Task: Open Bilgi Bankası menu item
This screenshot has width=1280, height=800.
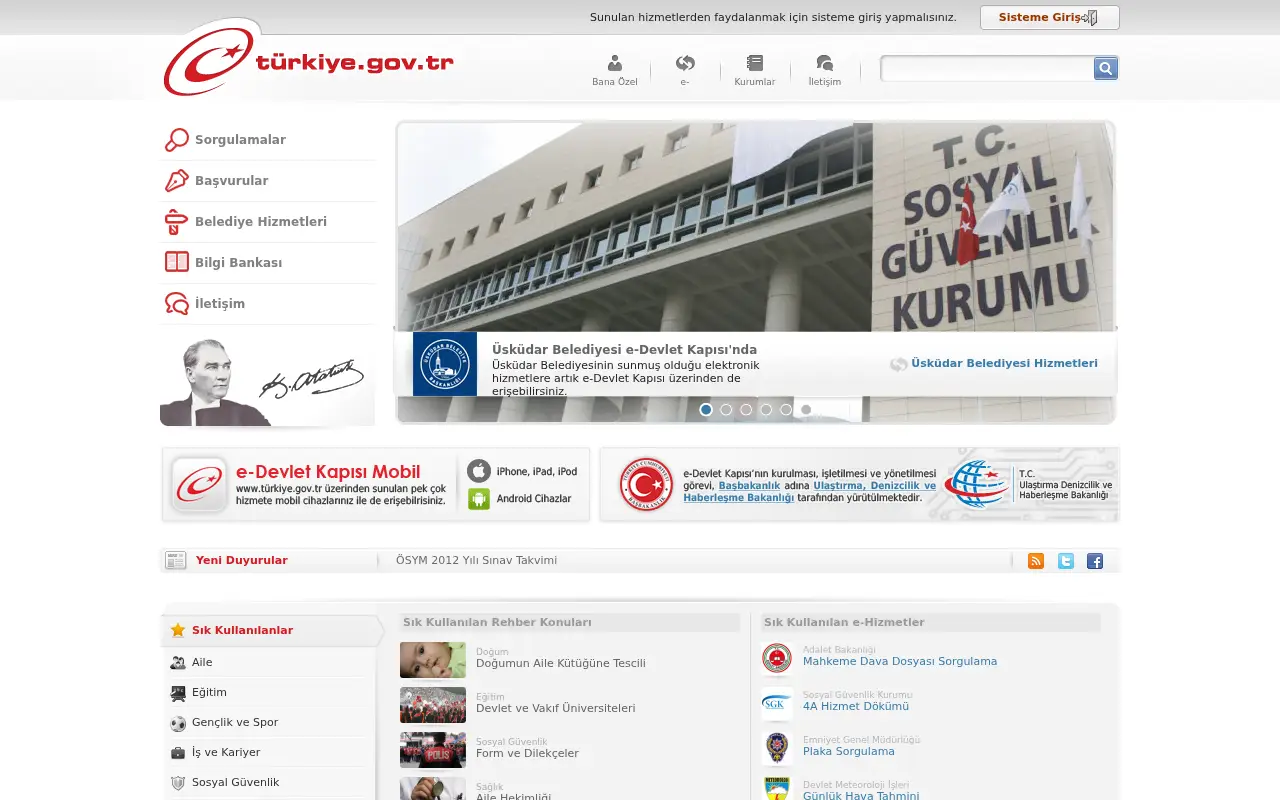Action: click(268, 263)
